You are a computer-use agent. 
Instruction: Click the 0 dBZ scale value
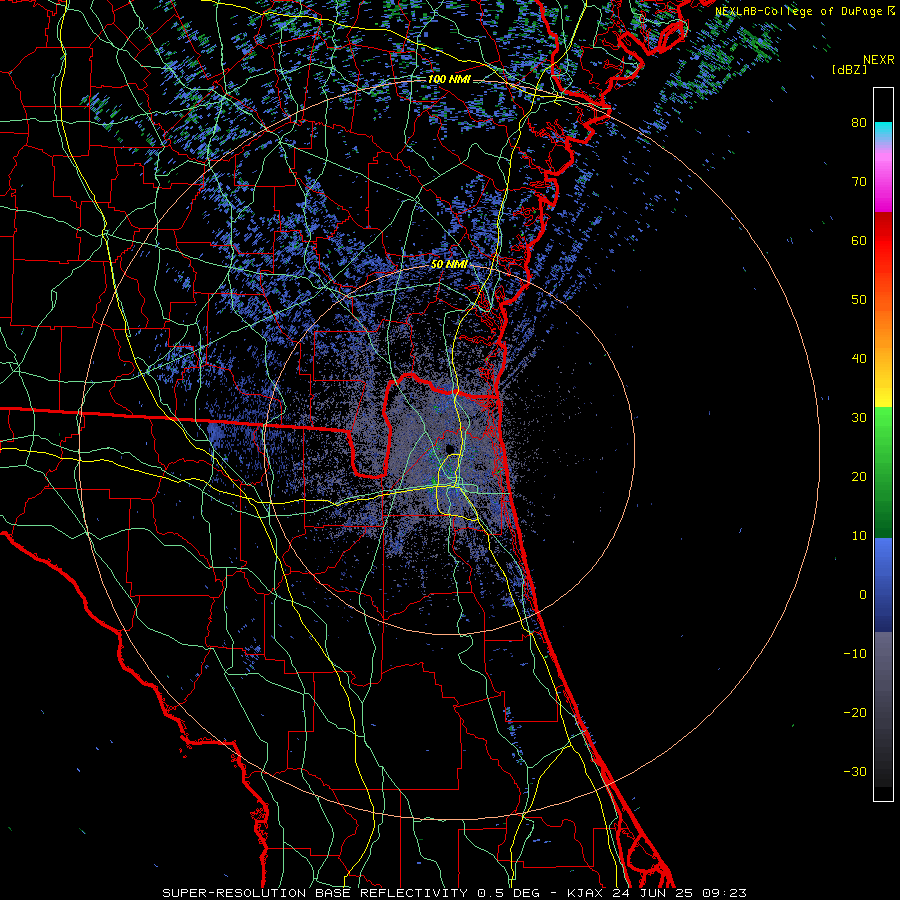point(863,595)
